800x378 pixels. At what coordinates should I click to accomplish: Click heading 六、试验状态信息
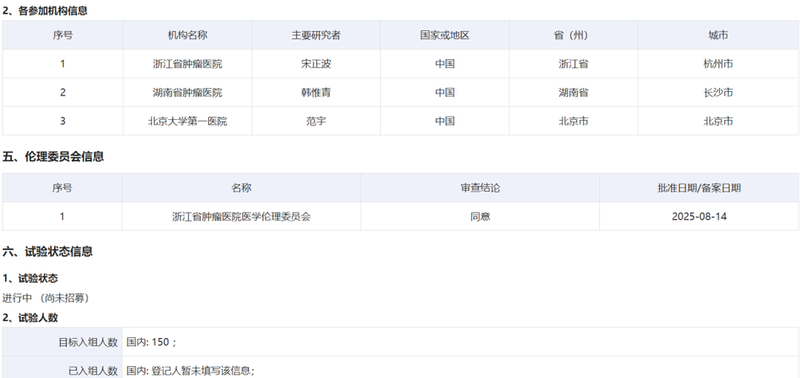point(47,251)
